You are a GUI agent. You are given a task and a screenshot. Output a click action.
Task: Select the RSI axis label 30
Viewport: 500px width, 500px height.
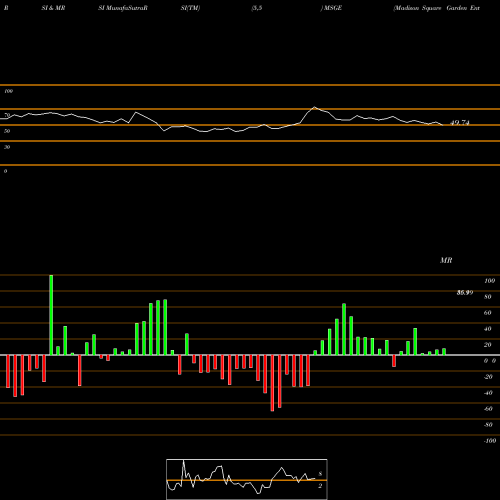pos(7,147)
